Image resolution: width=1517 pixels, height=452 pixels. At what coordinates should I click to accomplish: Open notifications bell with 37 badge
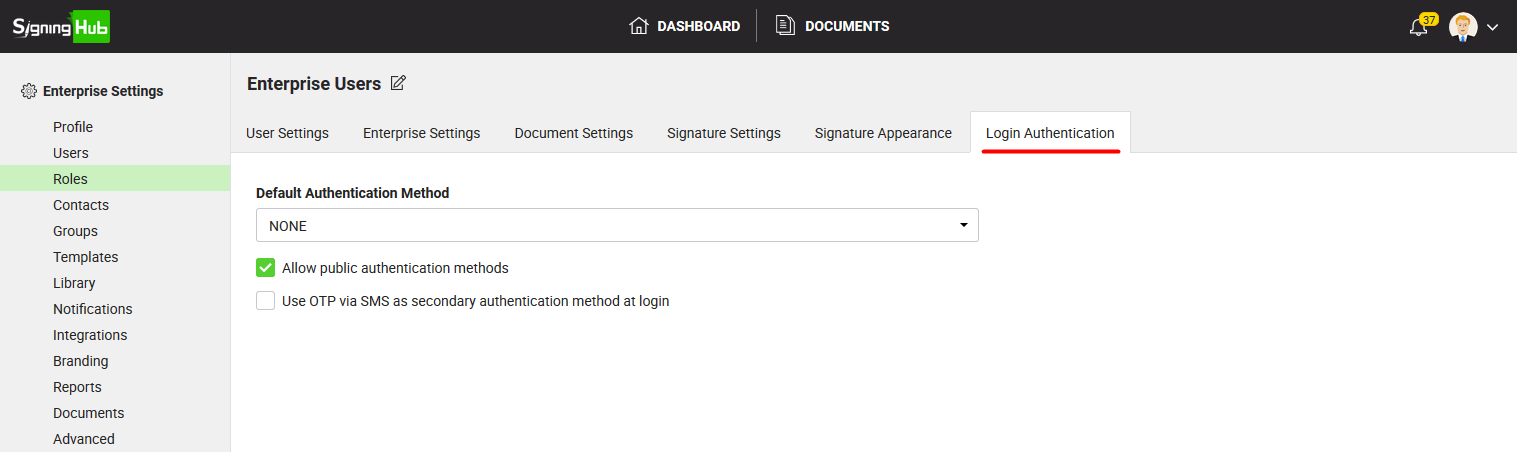click(1421, 26)
